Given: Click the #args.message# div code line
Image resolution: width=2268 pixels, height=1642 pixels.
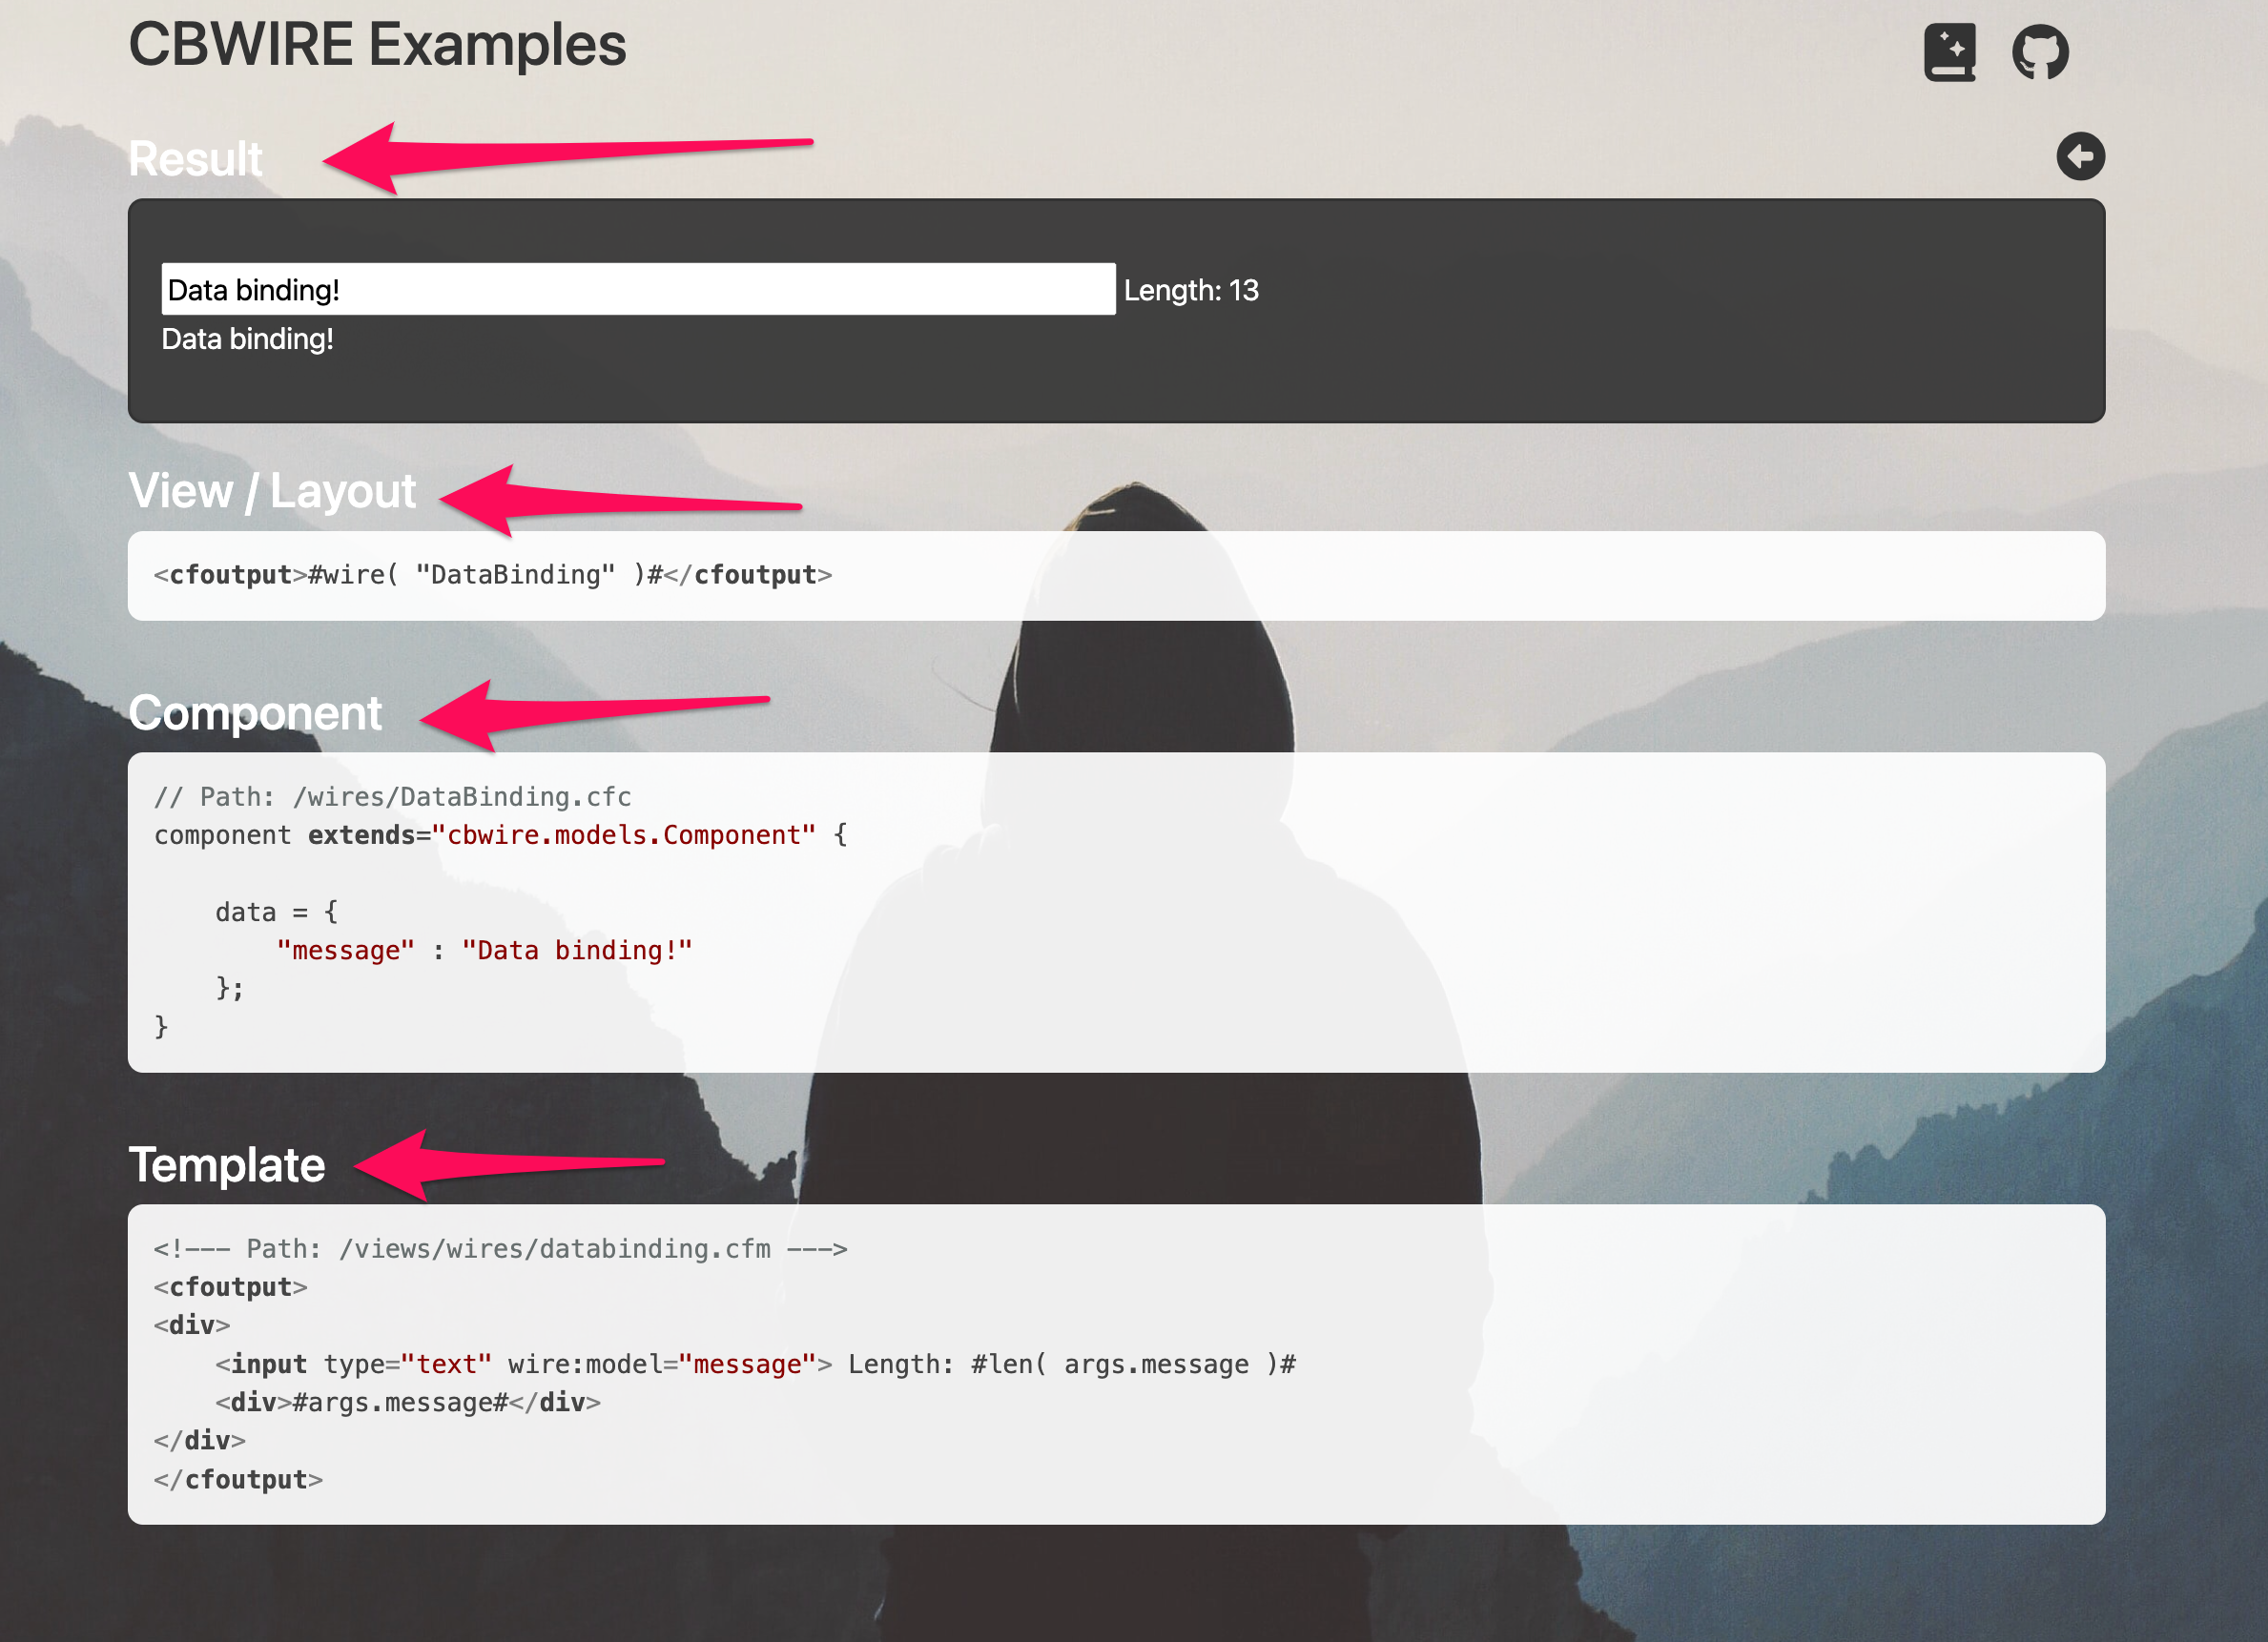Looking at the screenshot, I should 408,1402.
